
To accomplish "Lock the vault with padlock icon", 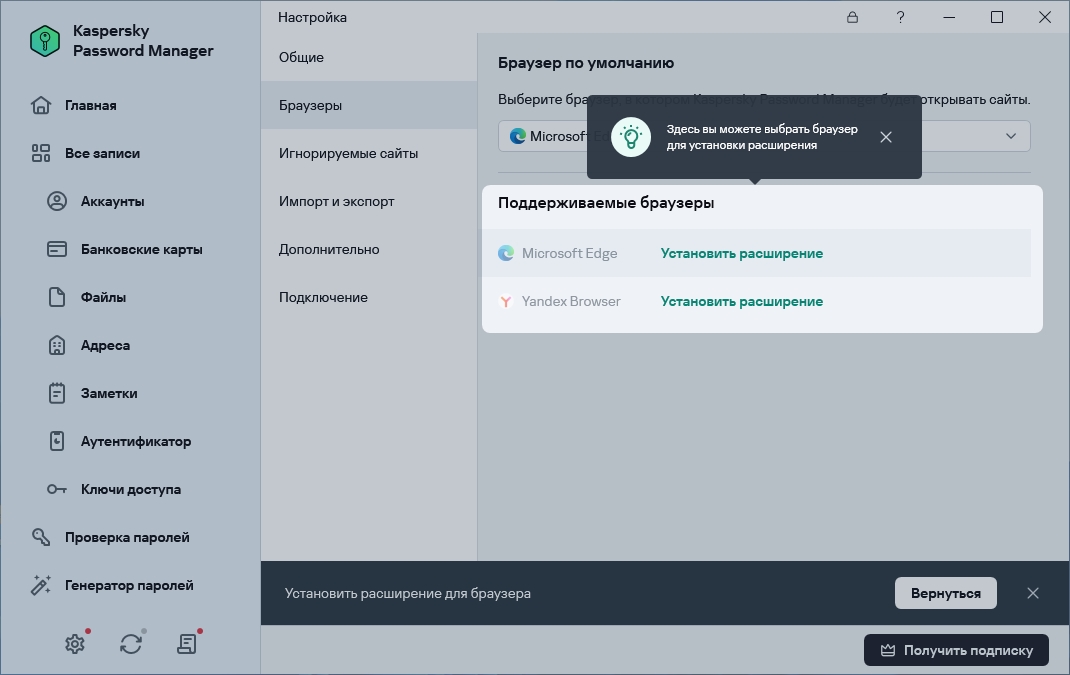I will [x=852, y=17].
